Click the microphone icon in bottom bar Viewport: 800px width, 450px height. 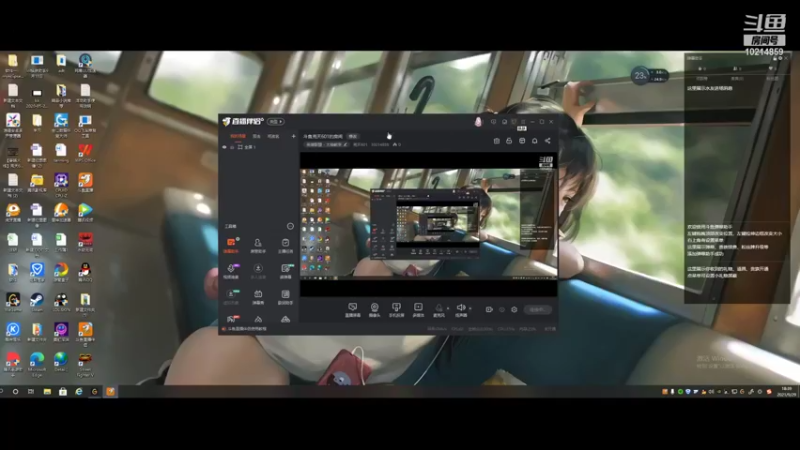coord(439,308)
